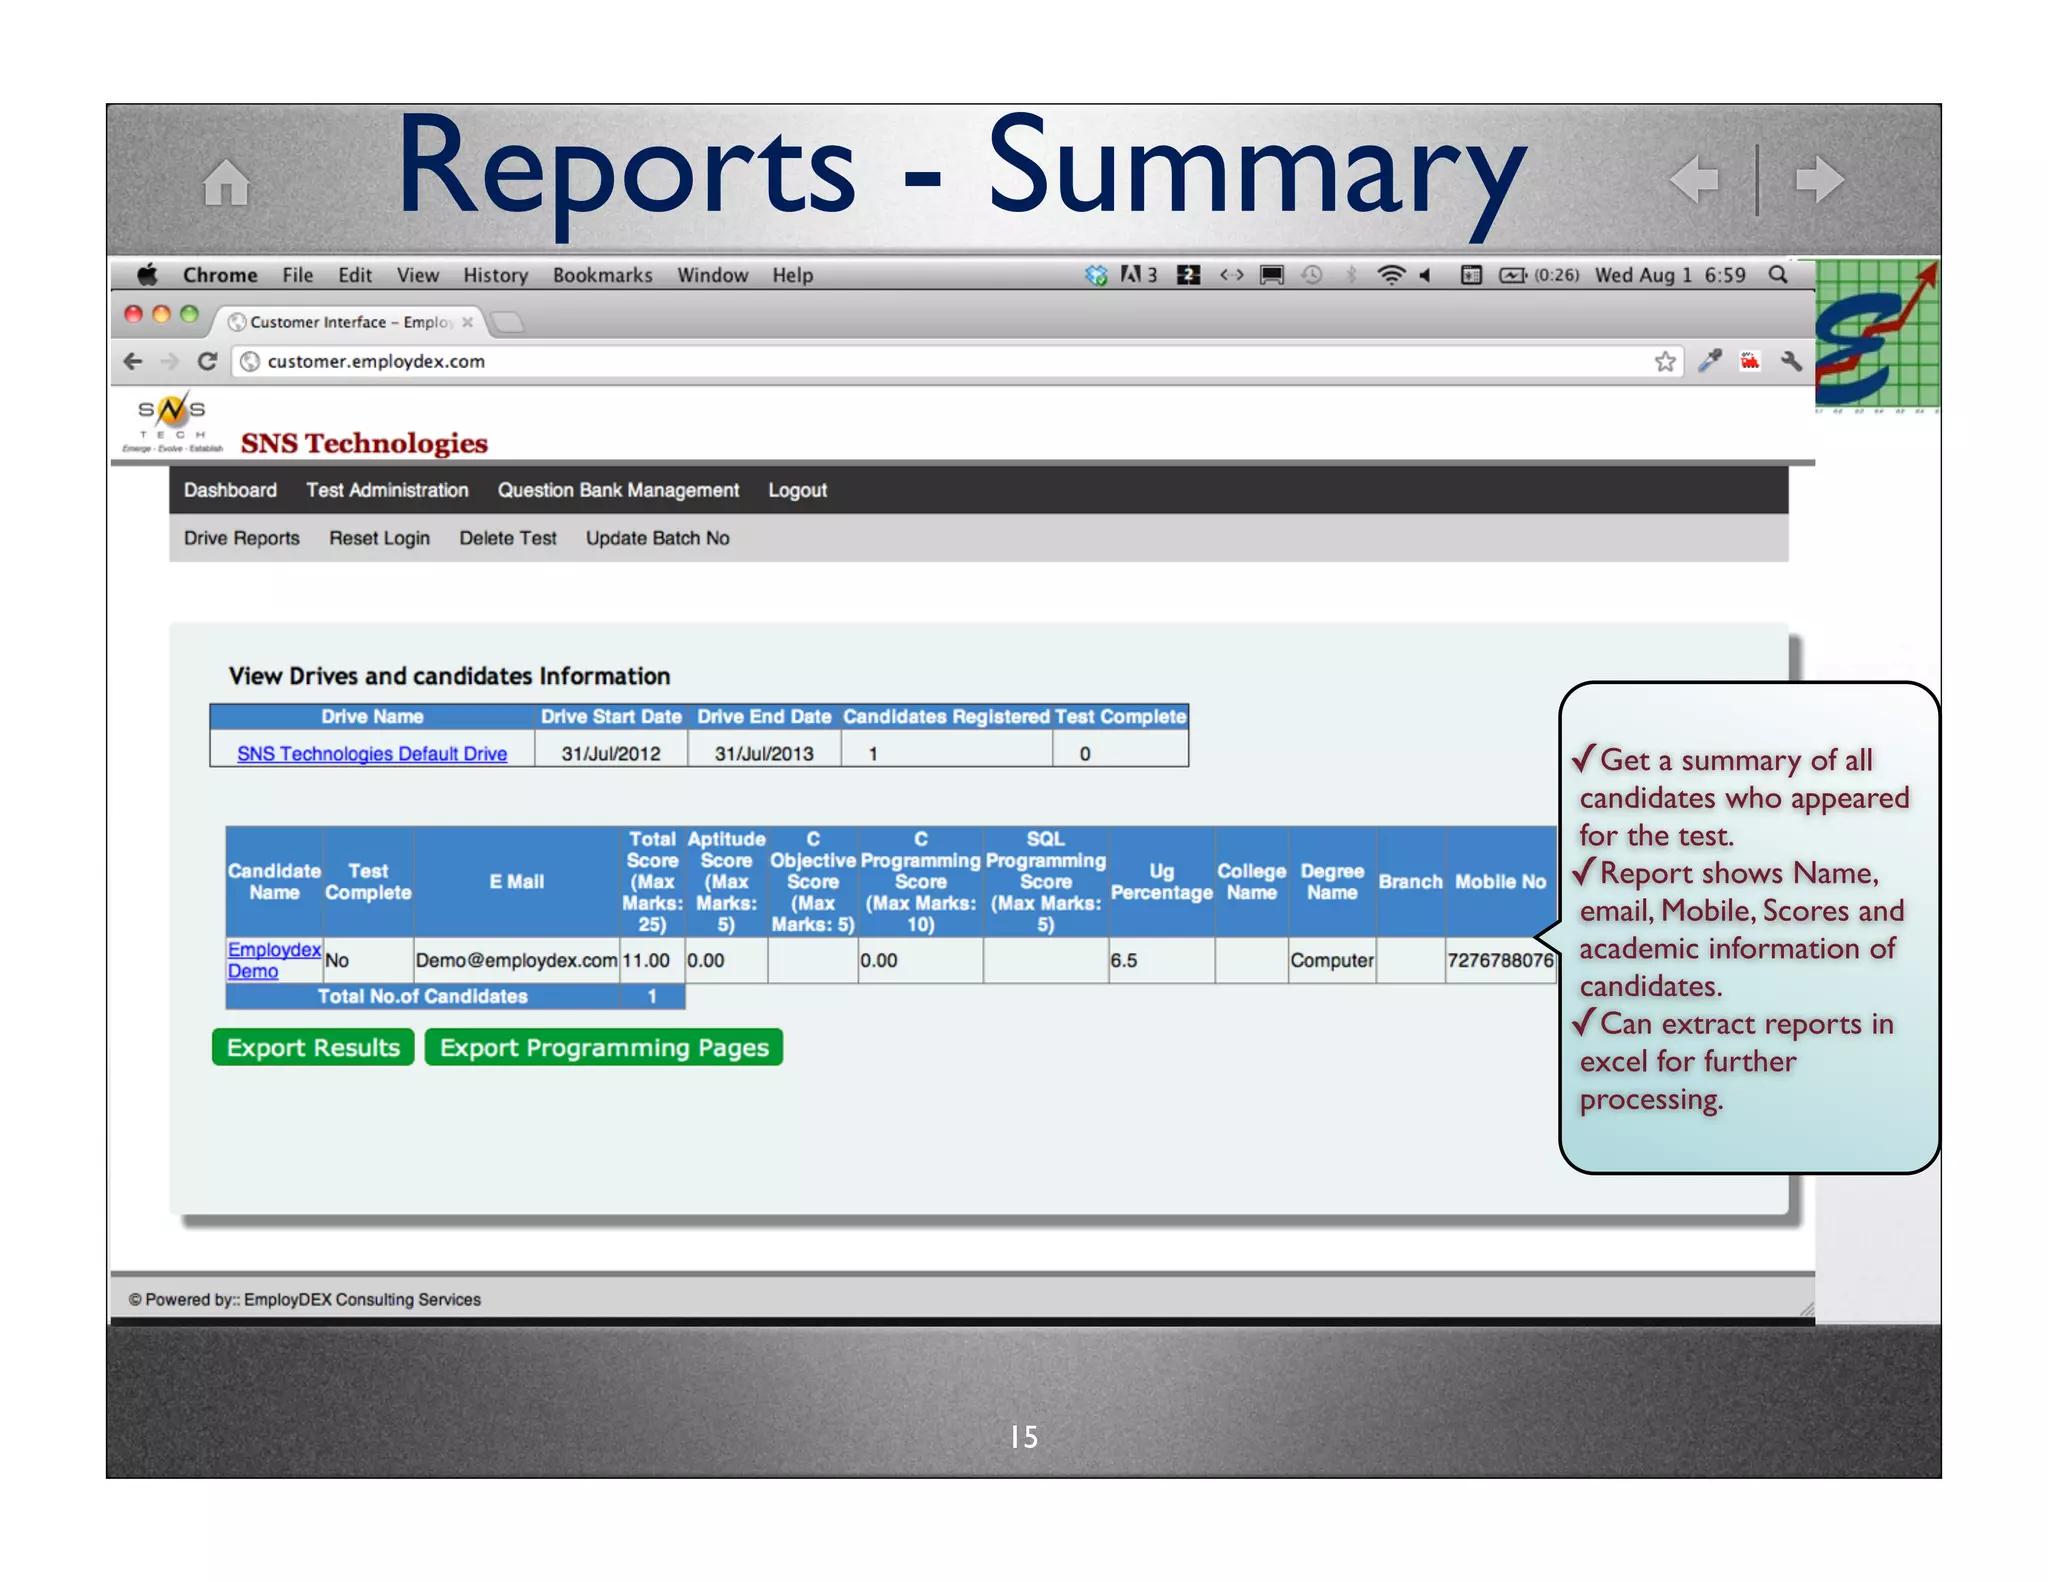Open Test Administration nav item
The image size is (2048, 1582).
pos(387,490)
